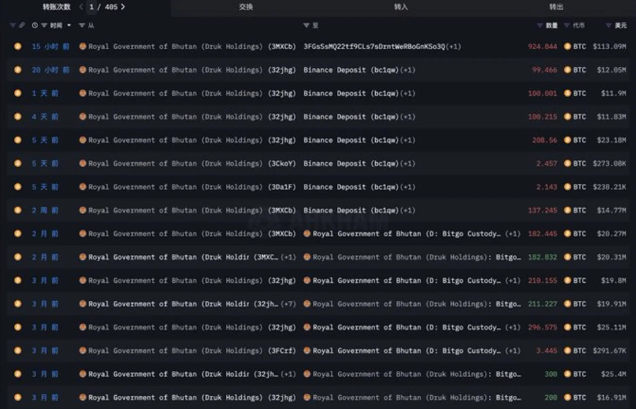636x409 pixels.
Task: Open the 美元 column filter
Action: click(x=608, y=25)
